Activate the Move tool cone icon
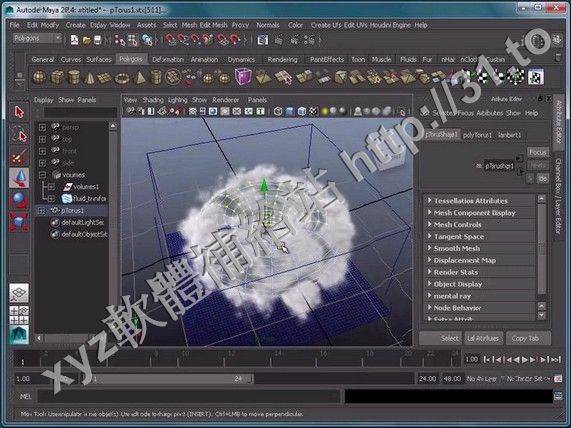This screenshot has height=428, width=571. 19,178
